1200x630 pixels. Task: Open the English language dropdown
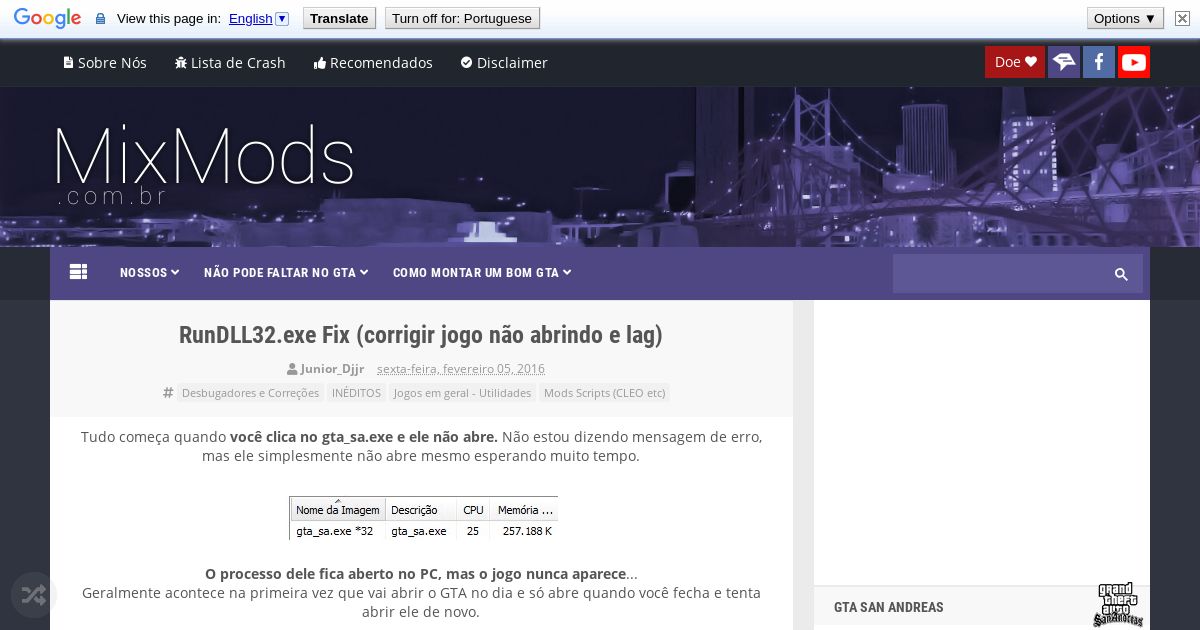pos(258,18)
